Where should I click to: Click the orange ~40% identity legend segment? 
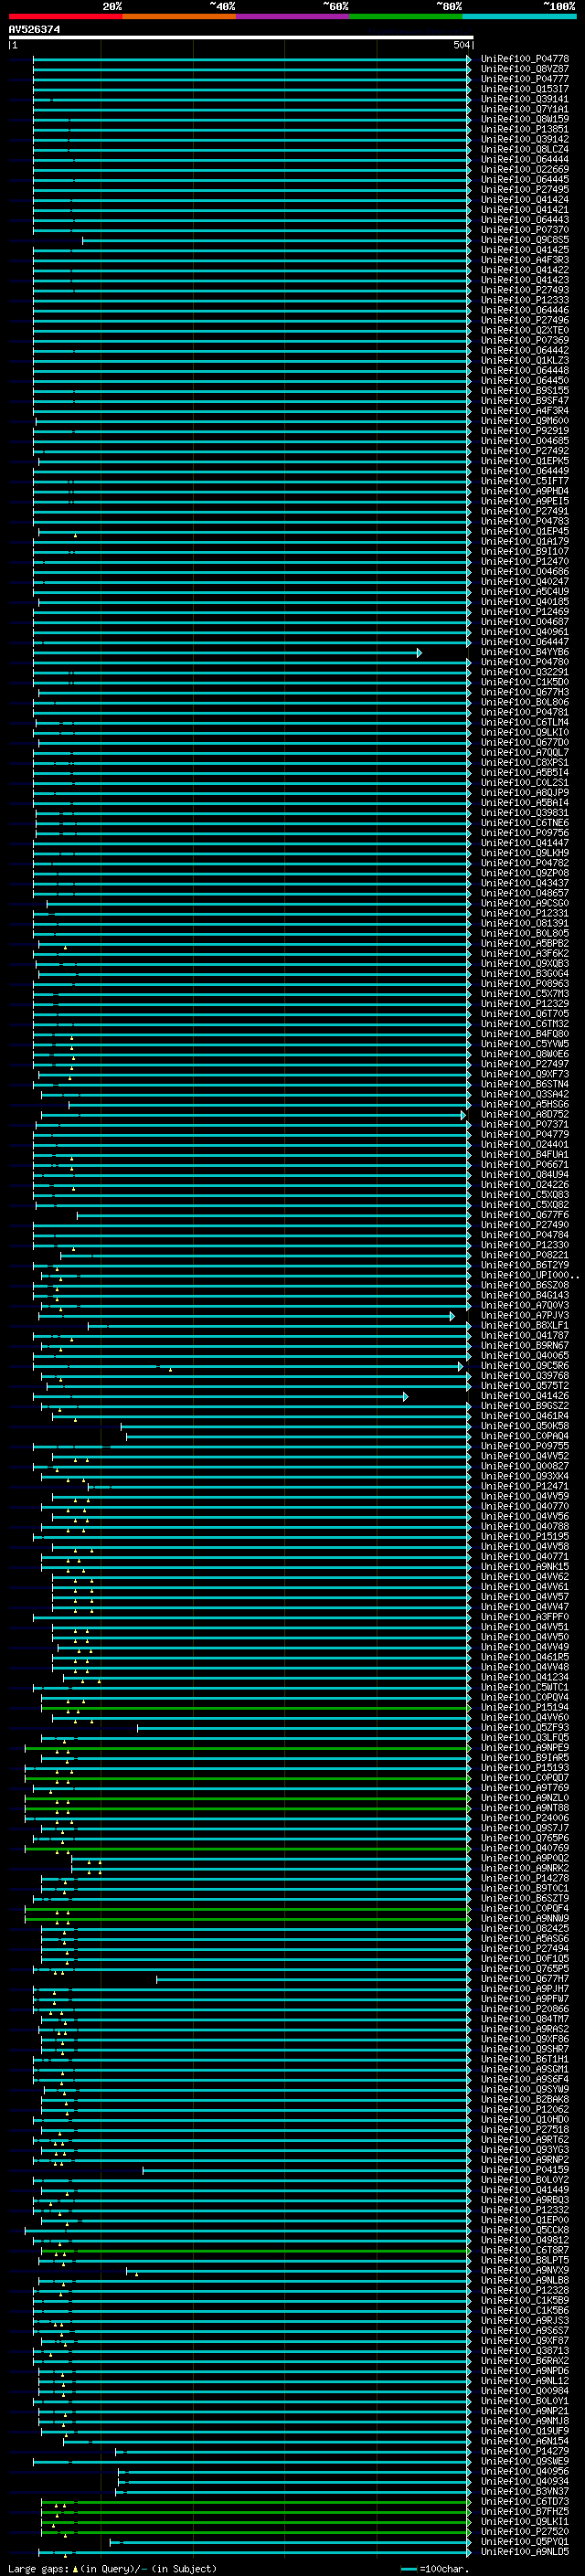click(x=179, y=16)
